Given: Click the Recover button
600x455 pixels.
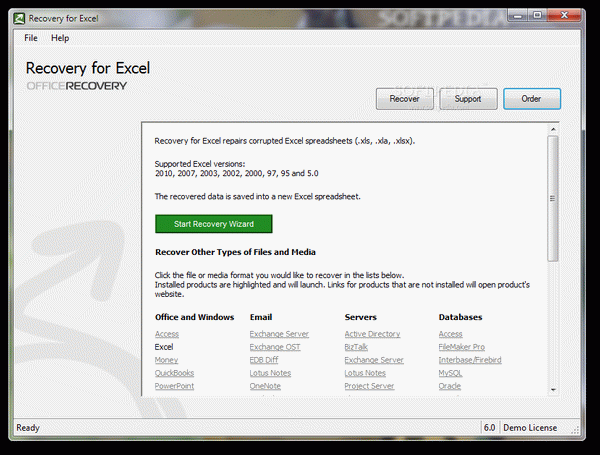Looking at the screenshot, I should (404, 99).
